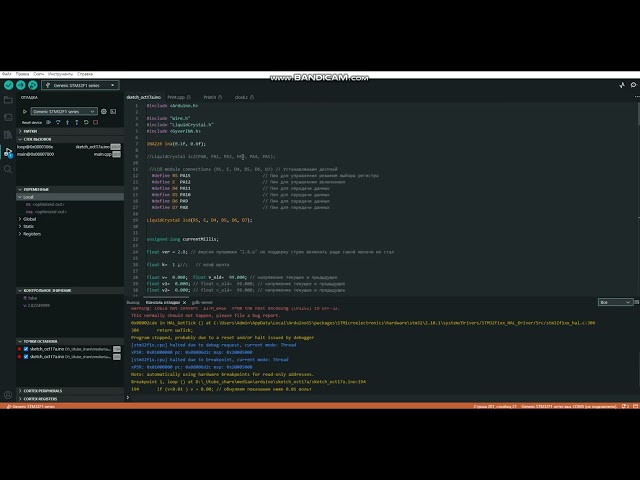
Task: Open the Sketchbook folder icon in sidebar
Action: click(8, 100)
